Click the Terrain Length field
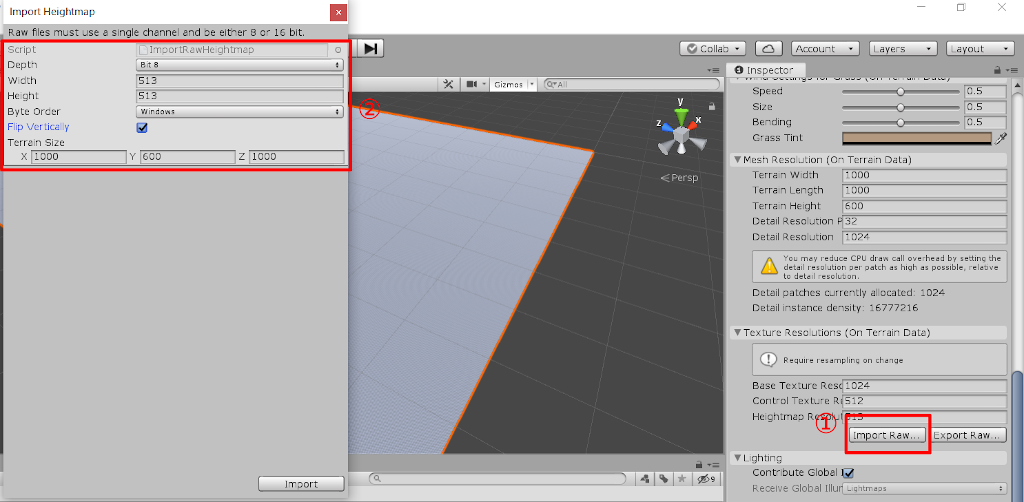This screenshot has width=1024, height=502. pos(924,191)
